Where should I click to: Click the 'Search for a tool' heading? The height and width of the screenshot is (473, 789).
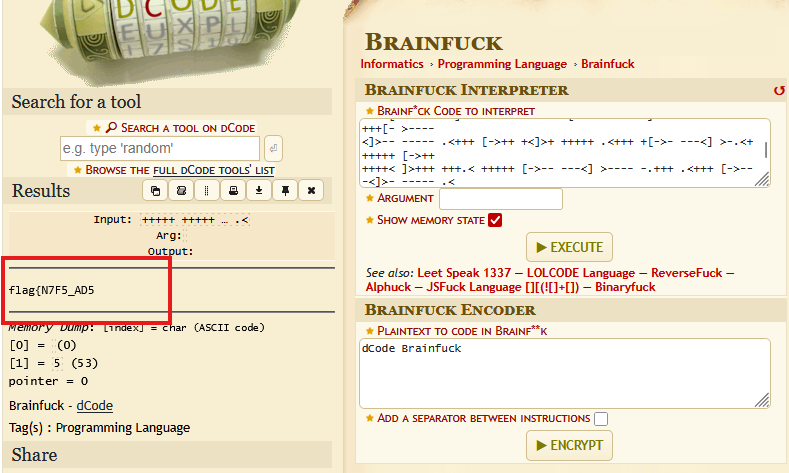[76, 102]
